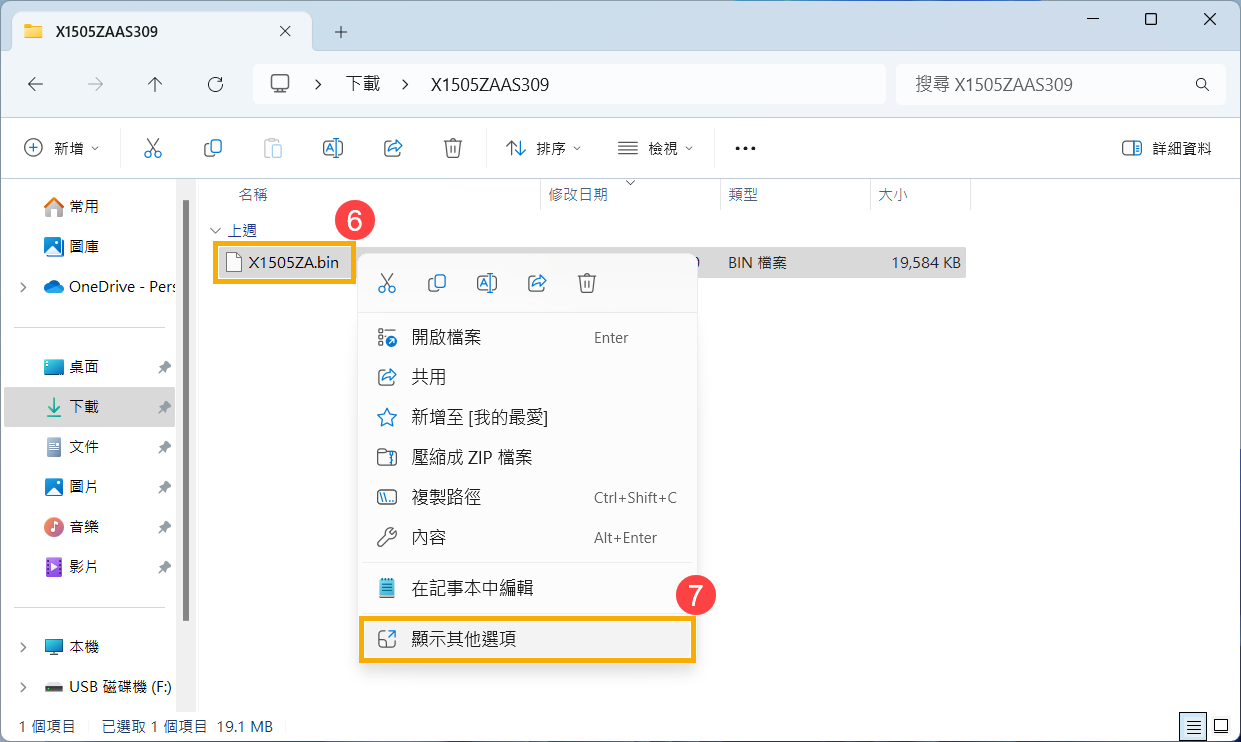
Task: Click the refresh icon in the address bar
Action: (x=214, y=84)
